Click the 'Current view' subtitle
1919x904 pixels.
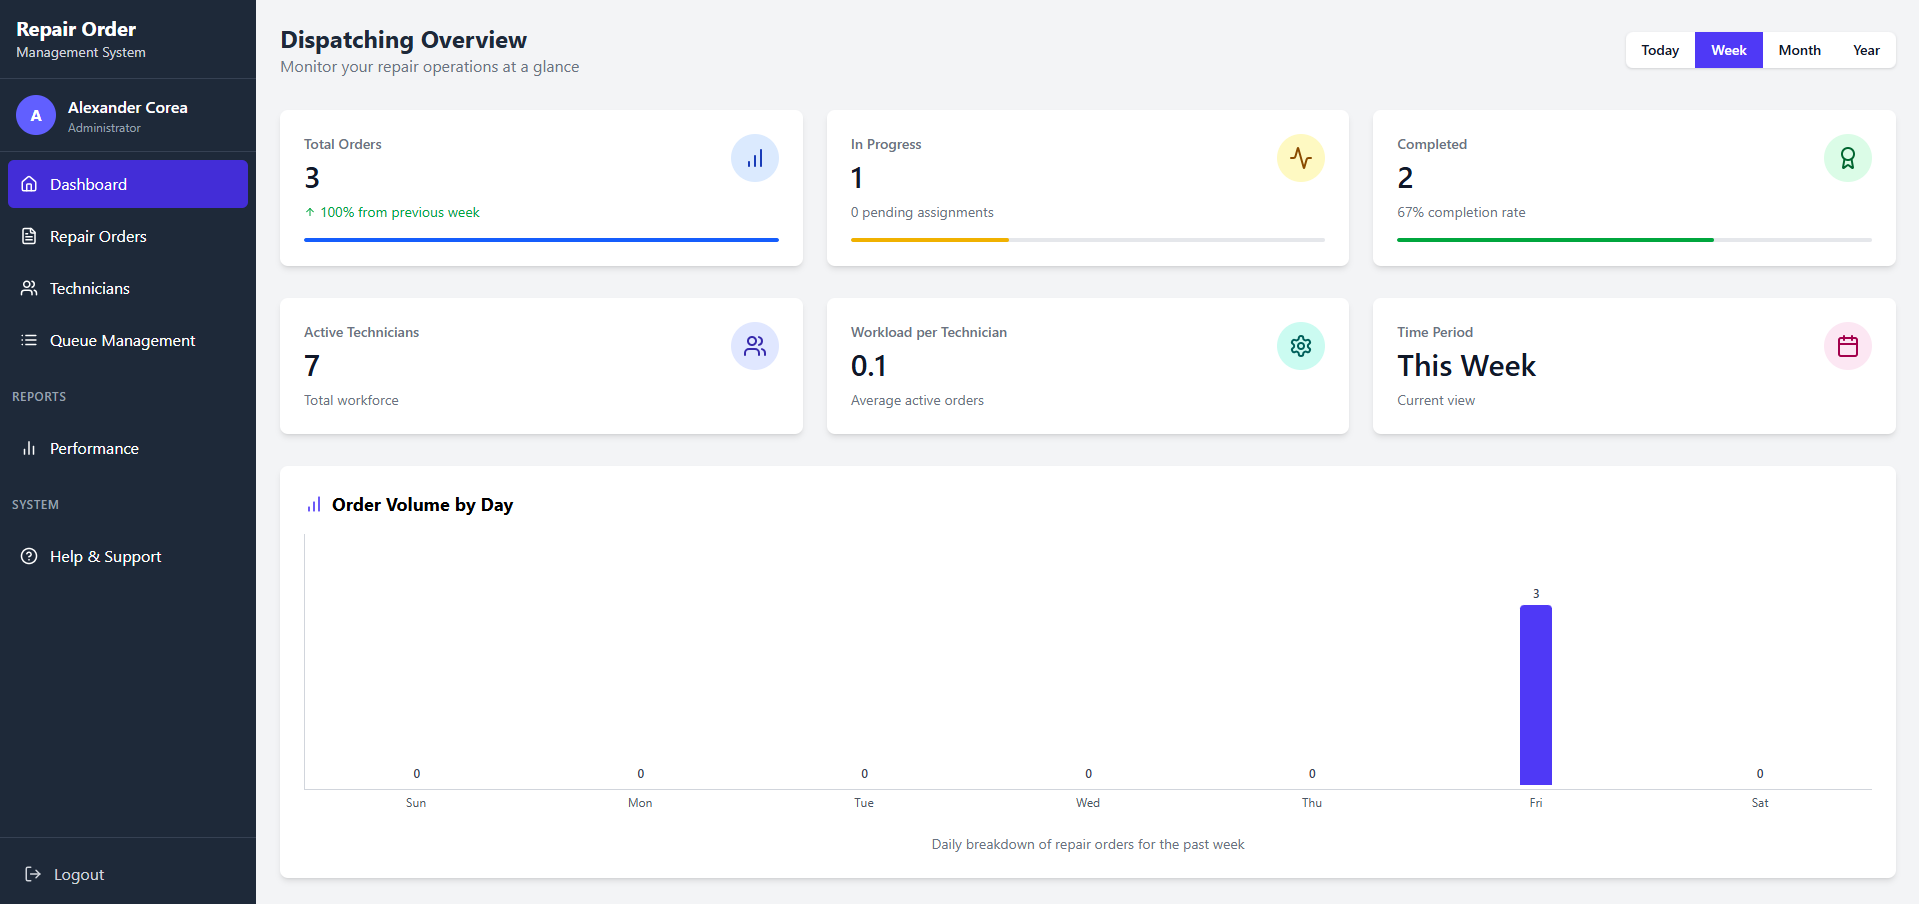point(1436,400)
